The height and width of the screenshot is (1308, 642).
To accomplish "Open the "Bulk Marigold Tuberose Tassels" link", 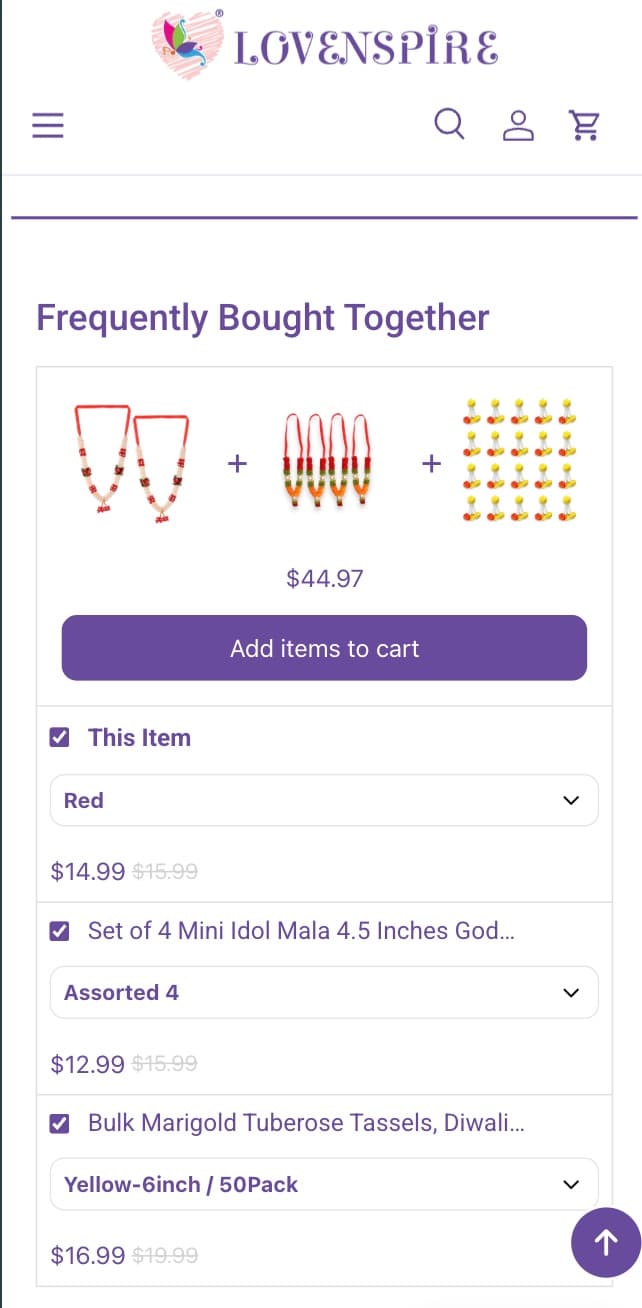I will (305, 1123).
